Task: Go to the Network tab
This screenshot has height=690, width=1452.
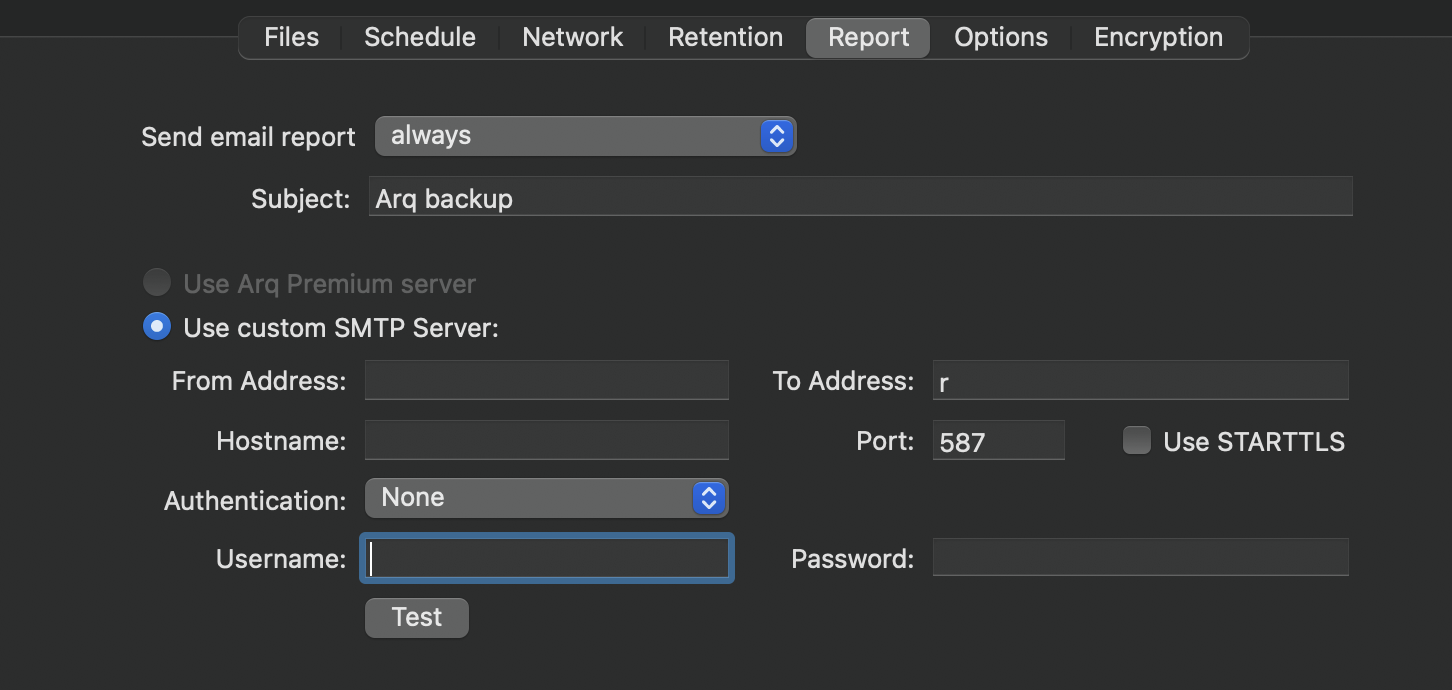Action: point(572,38)
